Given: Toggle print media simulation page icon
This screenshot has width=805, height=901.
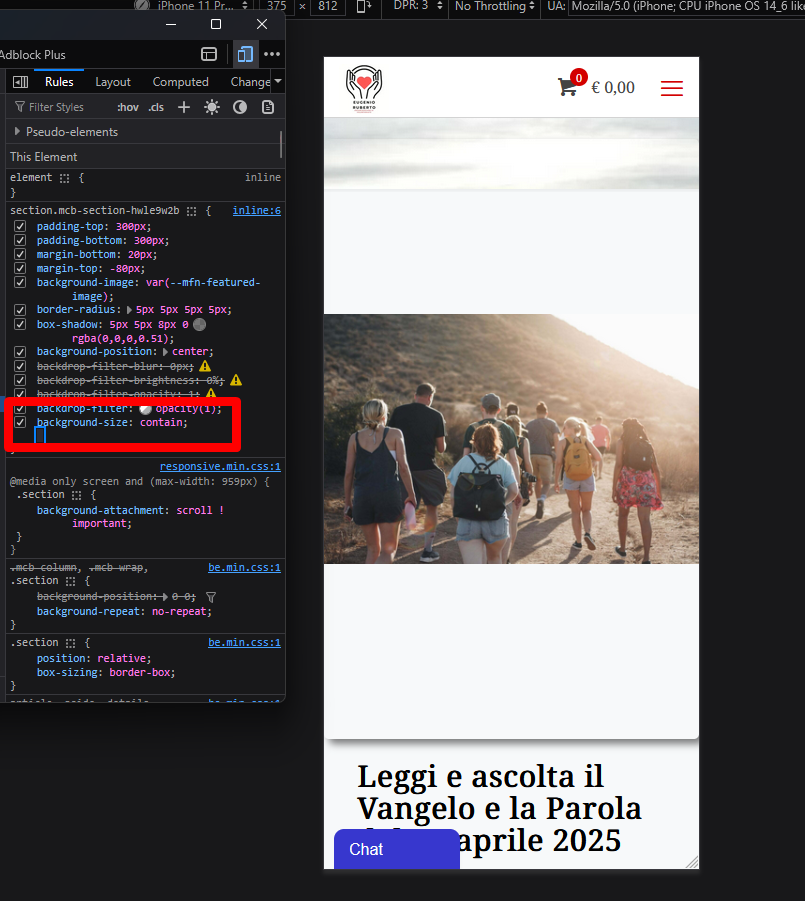Looking at the screenshot, I should 268,107.
